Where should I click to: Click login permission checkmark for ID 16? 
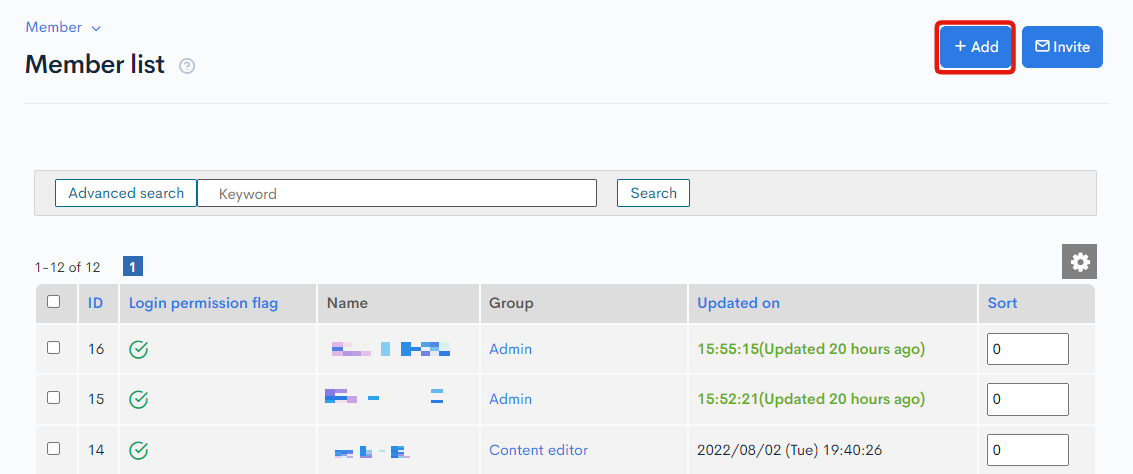[139, 350]
